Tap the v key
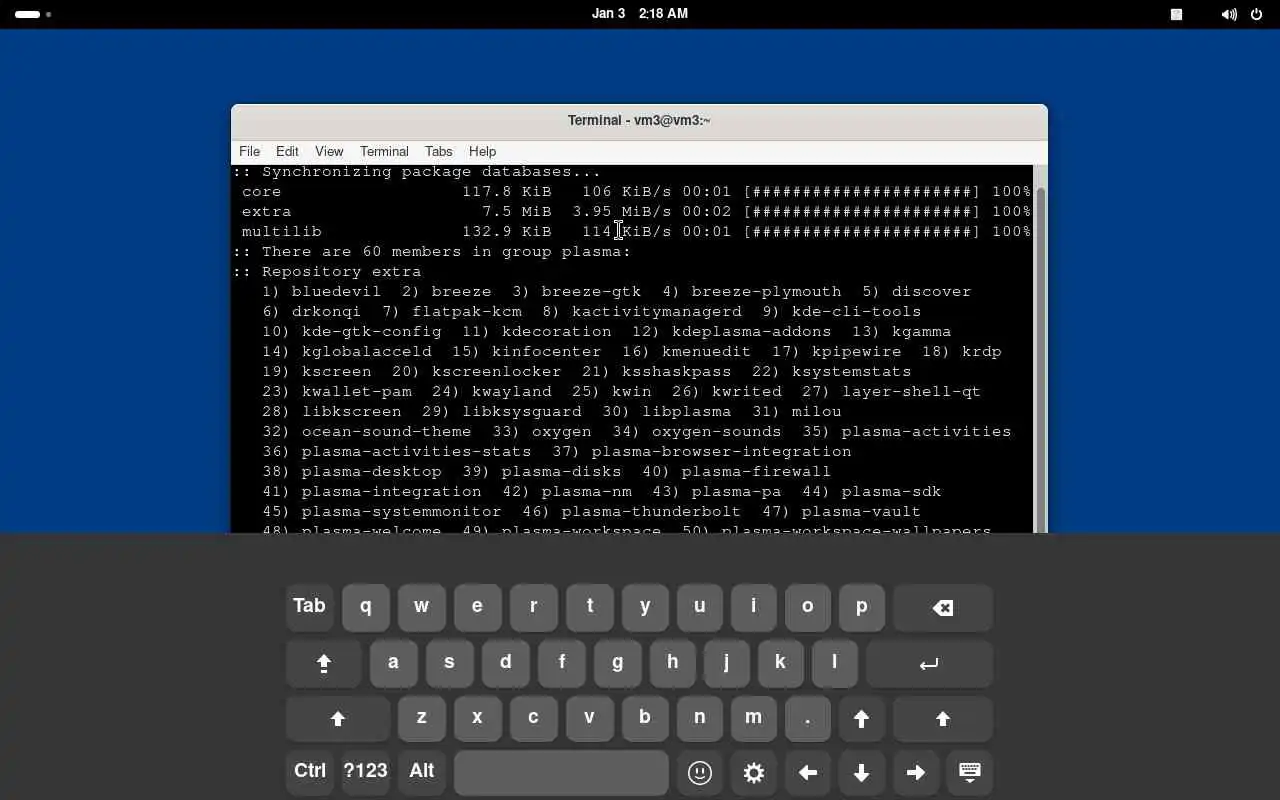Image resolution: width=1280 pixels, height=800 pixels. pyautogui.click(x=590, y=719)
